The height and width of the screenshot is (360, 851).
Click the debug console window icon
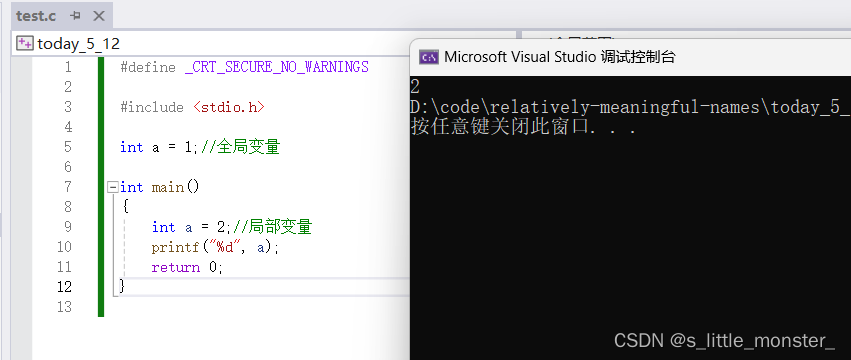429,57
